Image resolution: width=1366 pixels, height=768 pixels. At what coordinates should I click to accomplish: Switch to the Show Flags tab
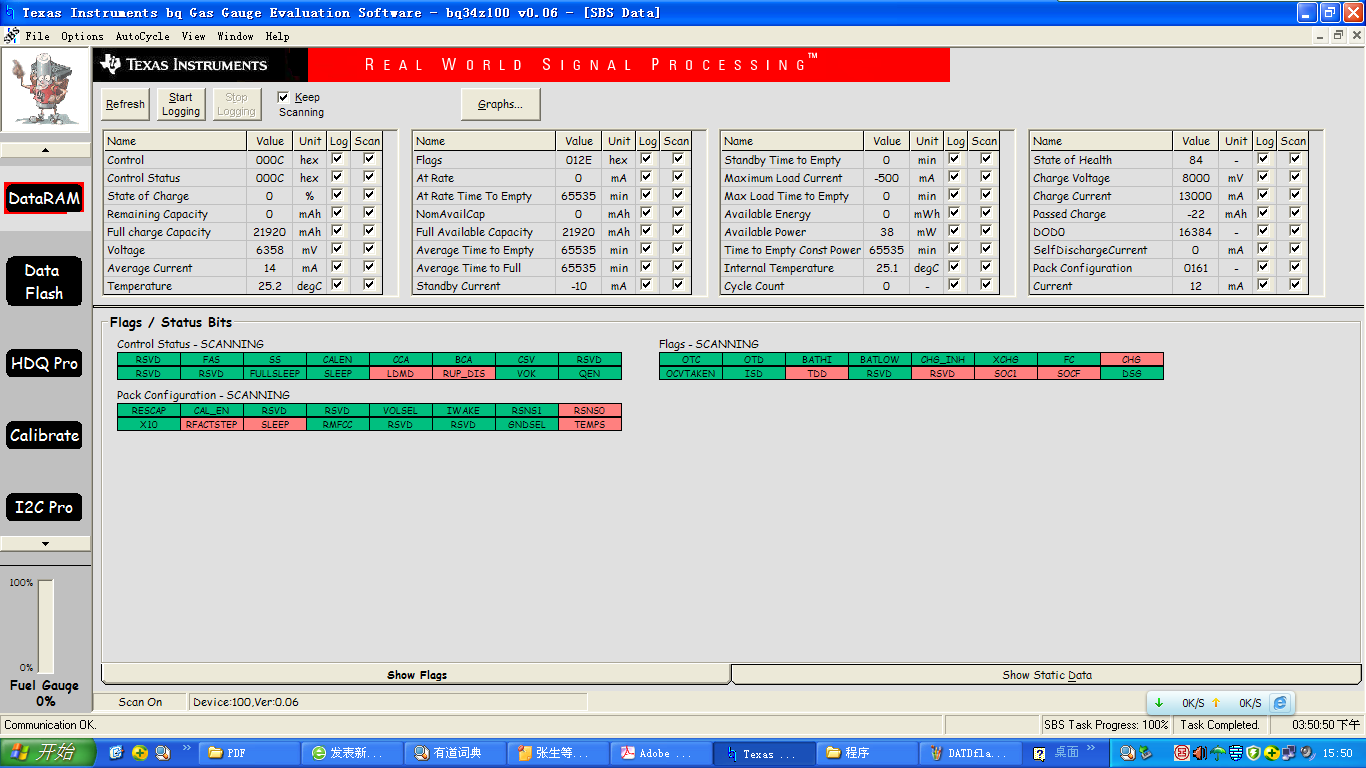coord(416,675)
